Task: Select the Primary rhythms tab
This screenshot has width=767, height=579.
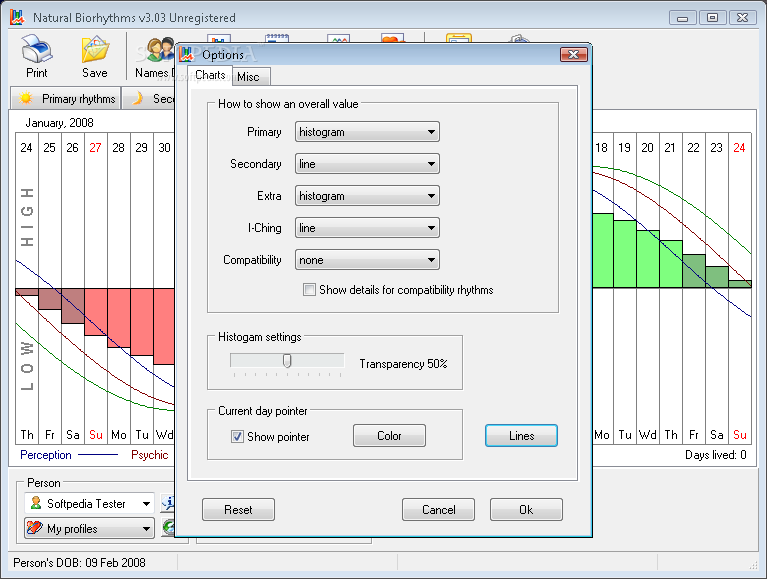Action: pos(66,98)
